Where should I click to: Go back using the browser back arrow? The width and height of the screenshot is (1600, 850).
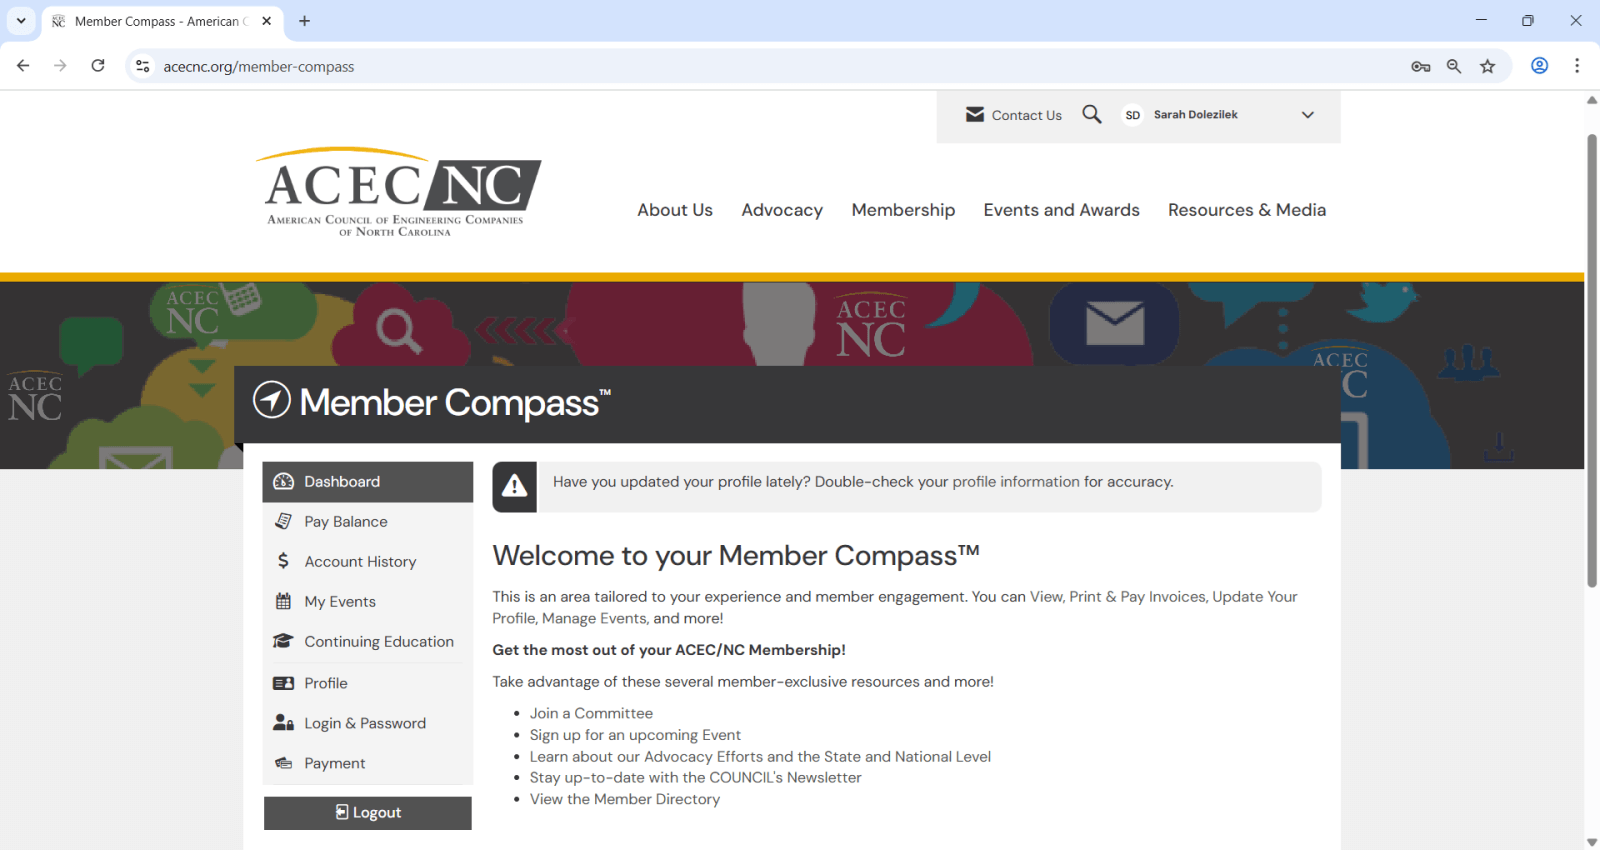tap(23, 66)
